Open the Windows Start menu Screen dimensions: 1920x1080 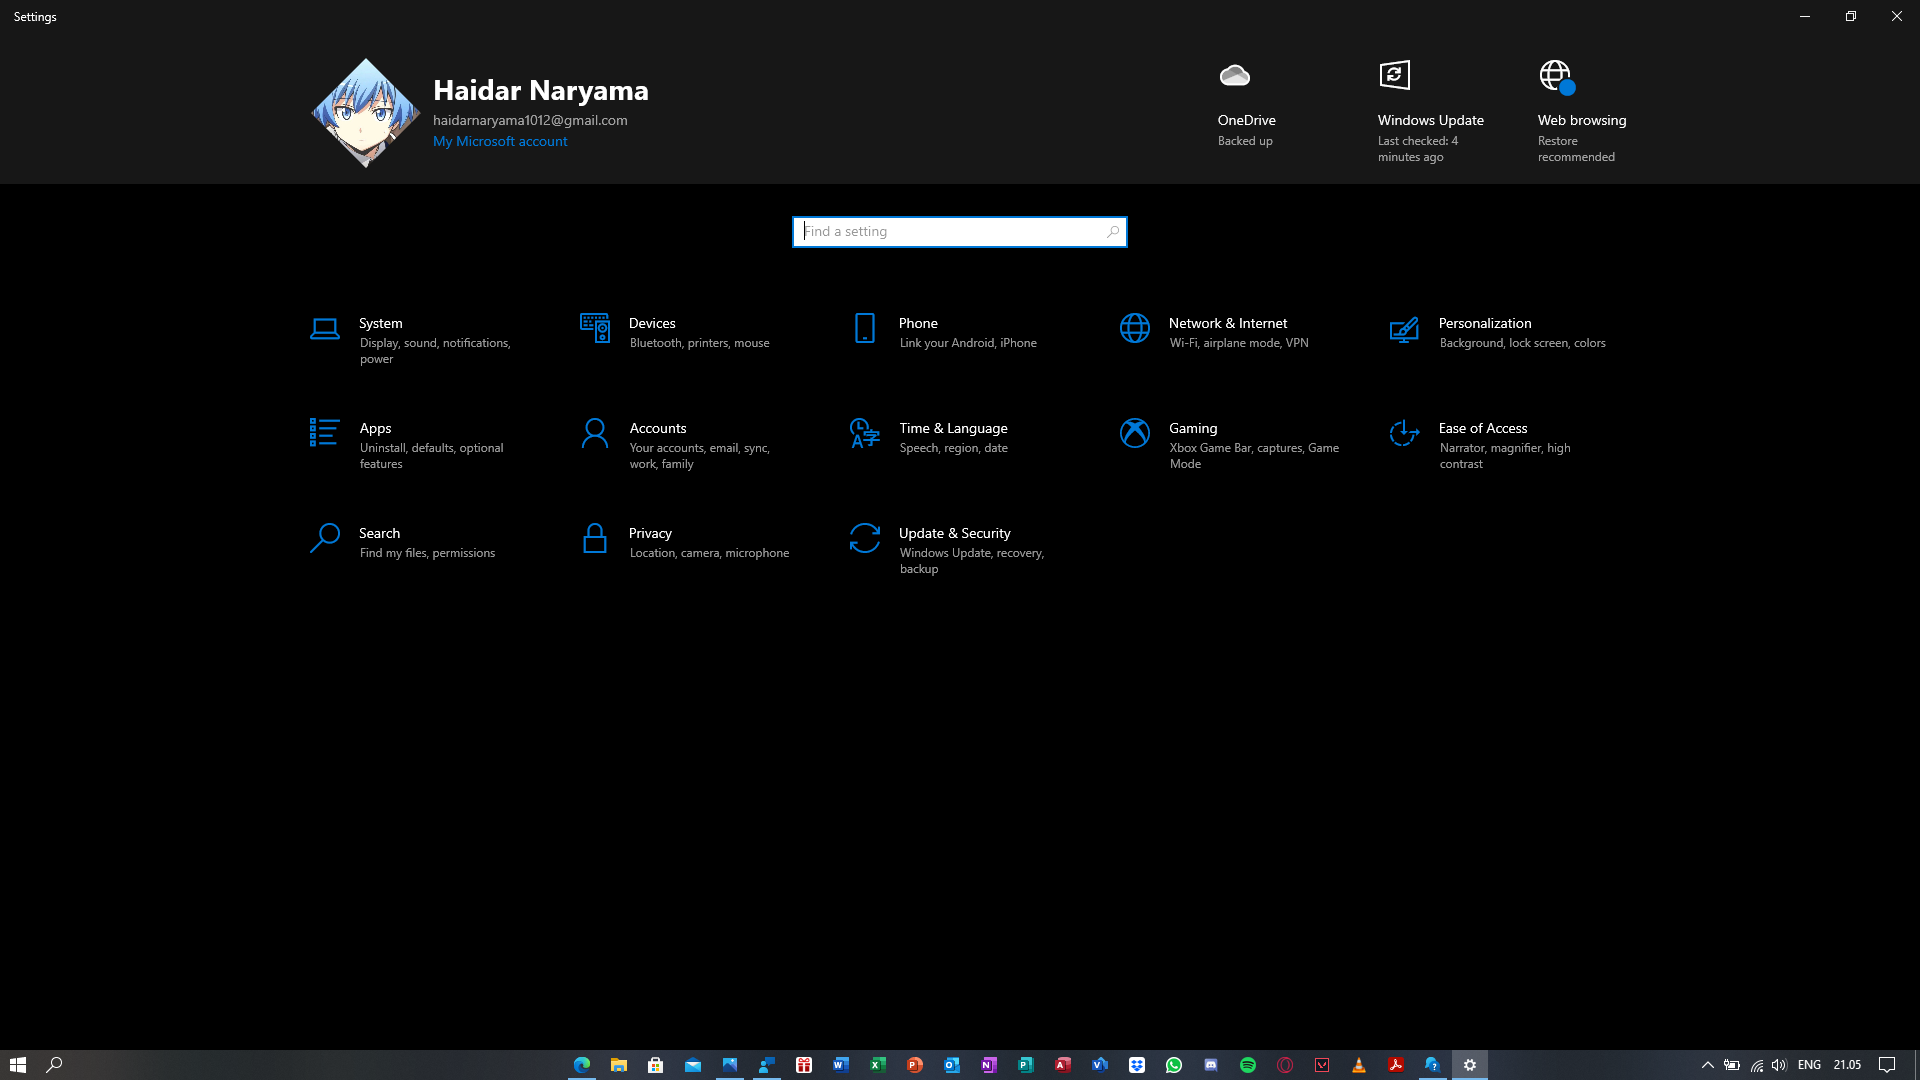pyautogui.click(x=17, y=1065)
